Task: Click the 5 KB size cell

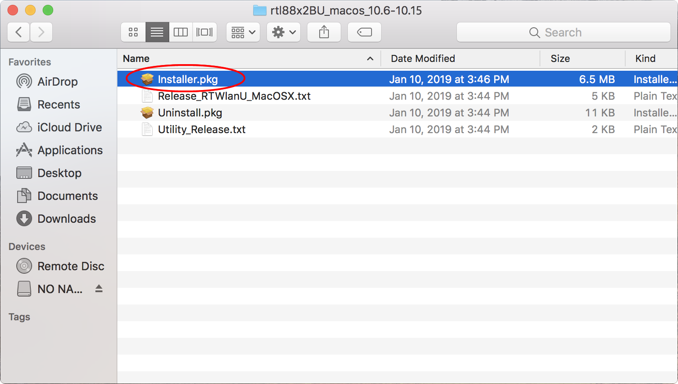Action: (x=603, y=96)
